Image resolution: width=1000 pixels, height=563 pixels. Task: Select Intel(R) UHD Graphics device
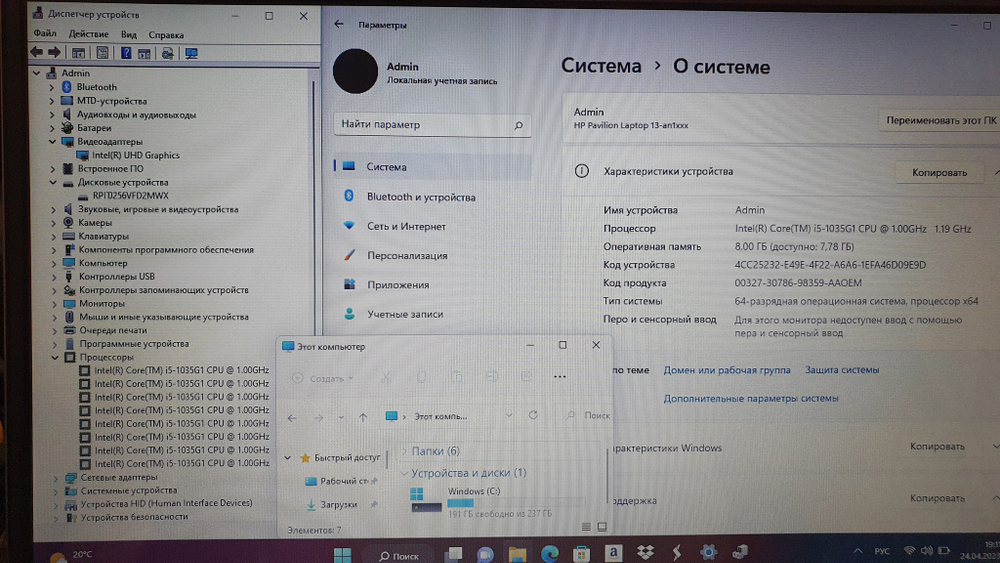(135, 155)
